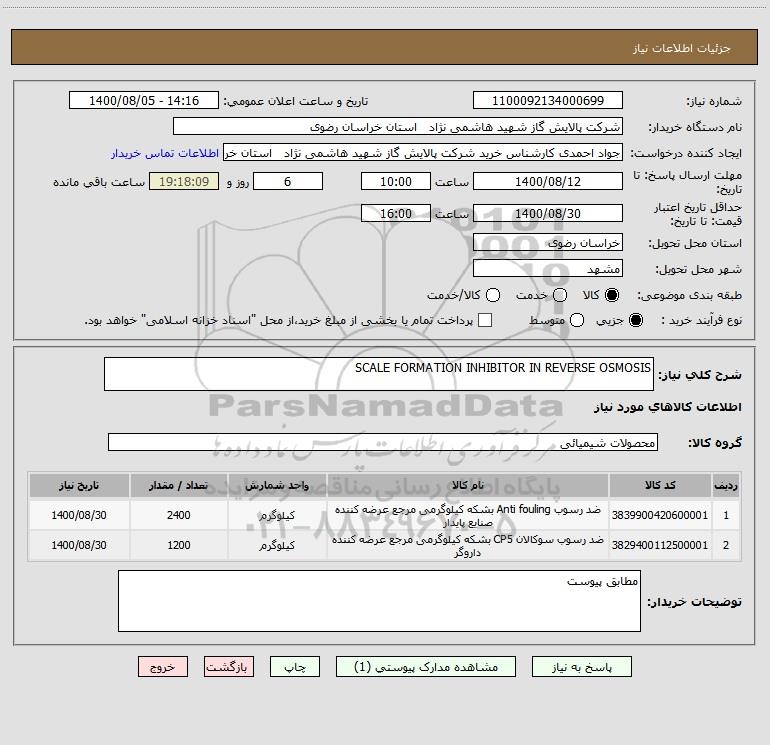
Task: Click the need number field 1100092134000699
Action: tap(548, 100)
